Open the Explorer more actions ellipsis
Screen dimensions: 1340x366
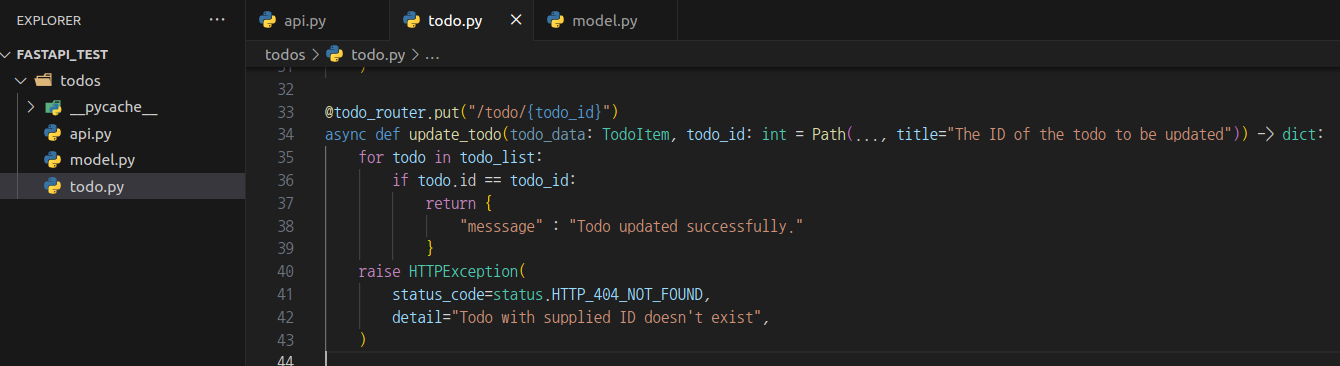pyautogui.click(x=217, y=20)
